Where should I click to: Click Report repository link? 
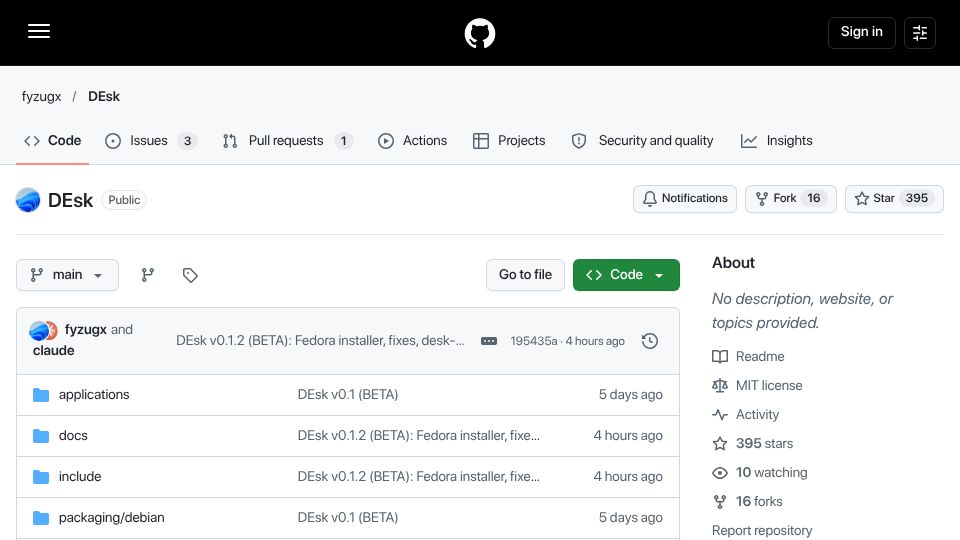(x=762, y=531)
